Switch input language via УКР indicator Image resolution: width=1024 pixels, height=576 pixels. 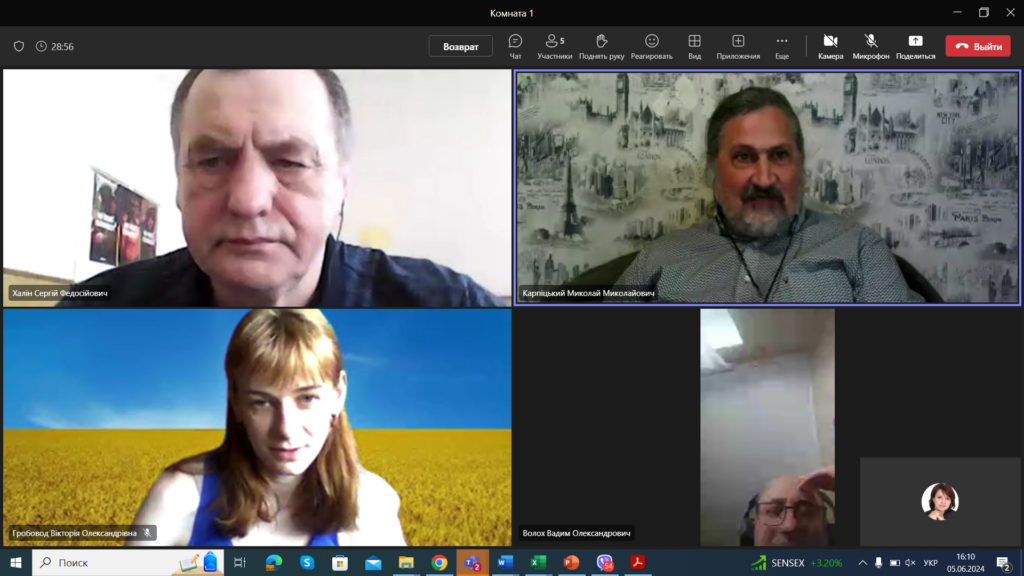click(930, 563)
